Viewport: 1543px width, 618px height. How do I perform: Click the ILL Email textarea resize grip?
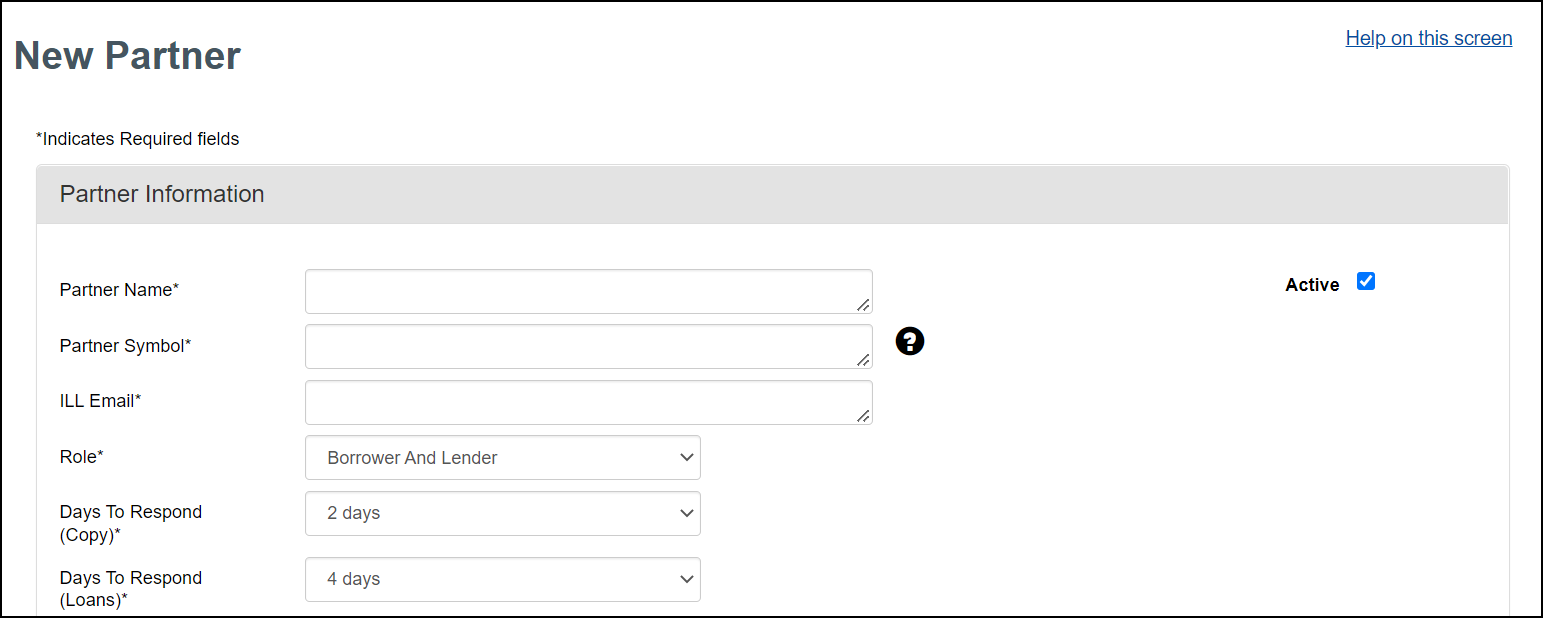pos(863,416)
